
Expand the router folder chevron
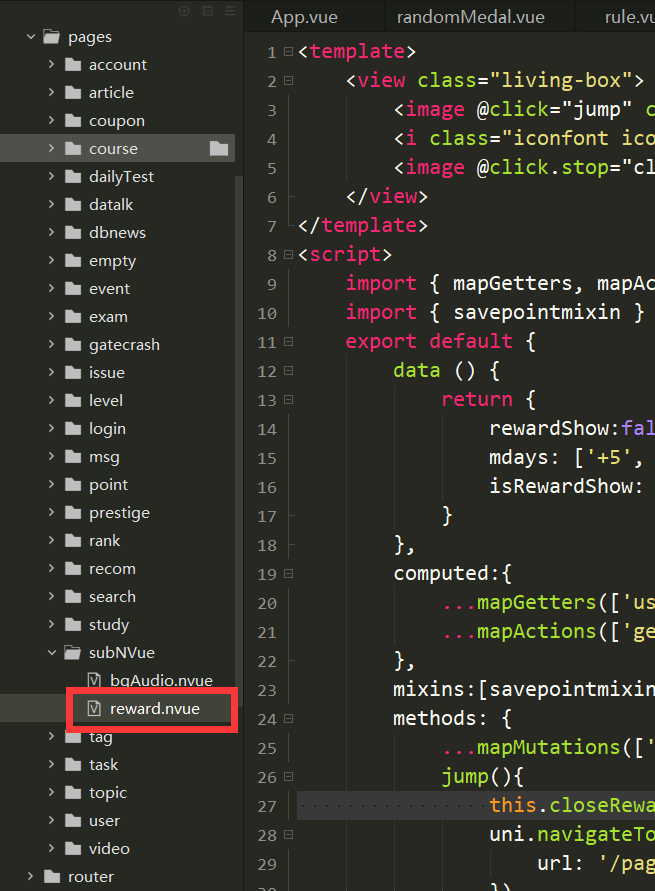click(31, 876)
